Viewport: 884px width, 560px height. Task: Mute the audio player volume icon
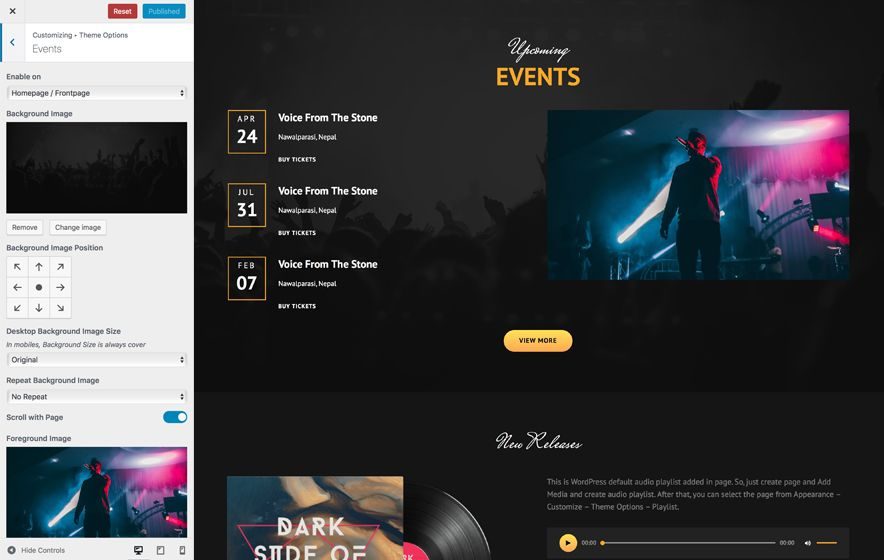(807, 543)
